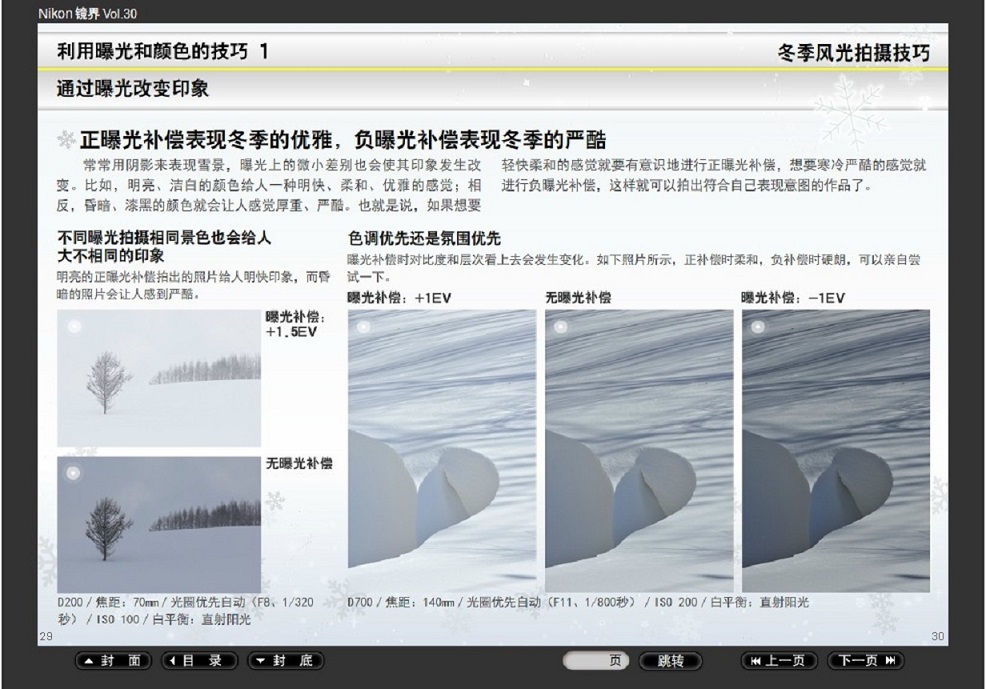Click the 冬季风光拍摄技巧 header title
986x689 pixels.
pos(853,53)
